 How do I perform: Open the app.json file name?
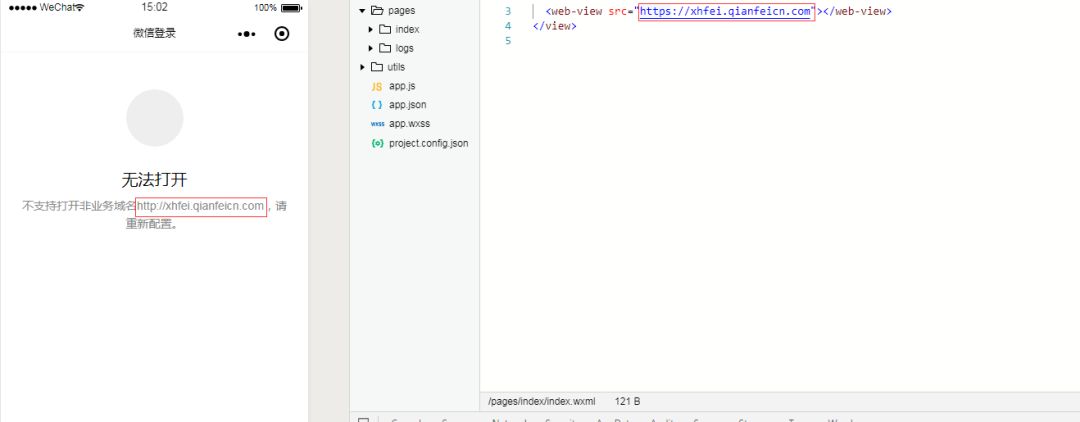click(408, 105)
